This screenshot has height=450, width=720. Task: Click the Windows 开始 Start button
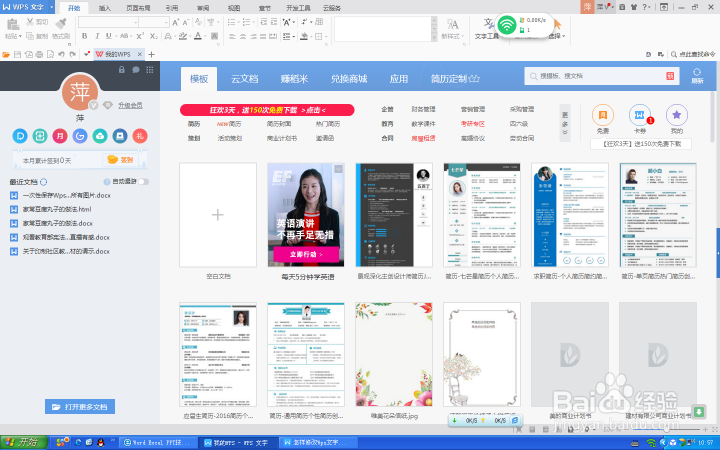coord(24,442)
